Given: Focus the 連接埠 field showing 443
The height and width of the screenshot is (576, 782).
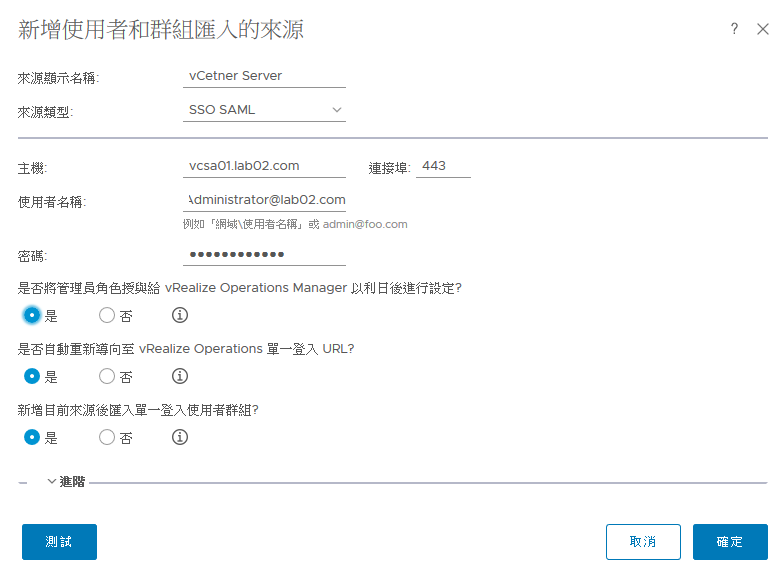Looking at the screenshot, I should coord(443,167).
